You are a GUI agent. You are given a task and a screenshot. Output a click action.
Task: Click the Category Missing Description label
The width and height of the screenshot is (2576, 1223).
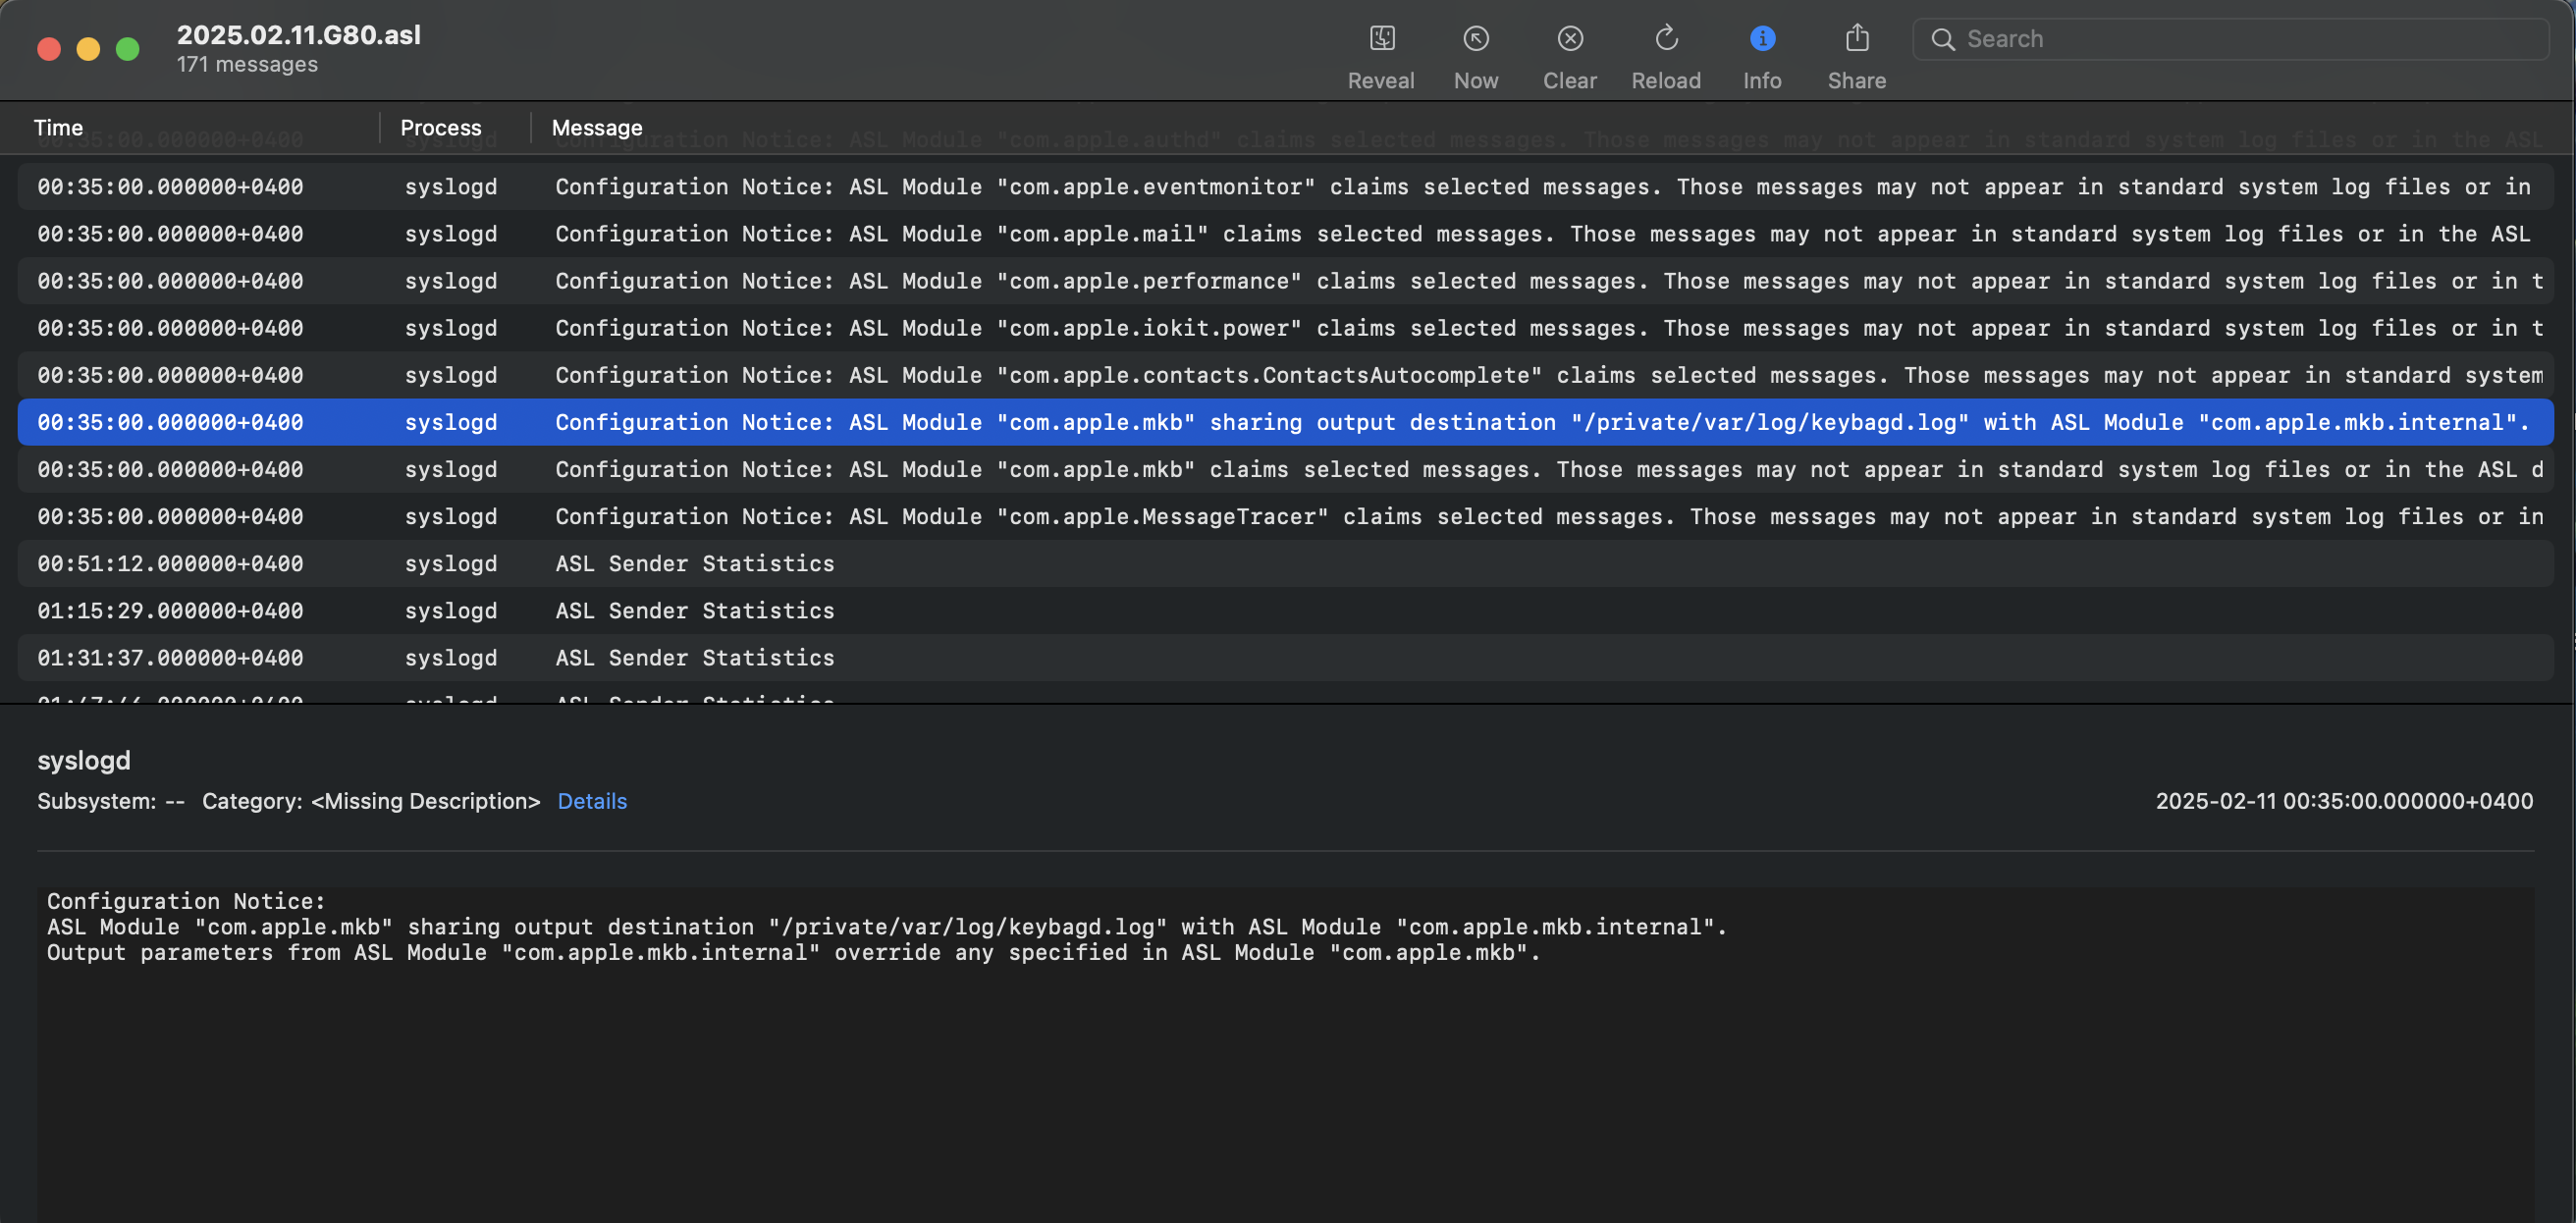pos(371,801)
